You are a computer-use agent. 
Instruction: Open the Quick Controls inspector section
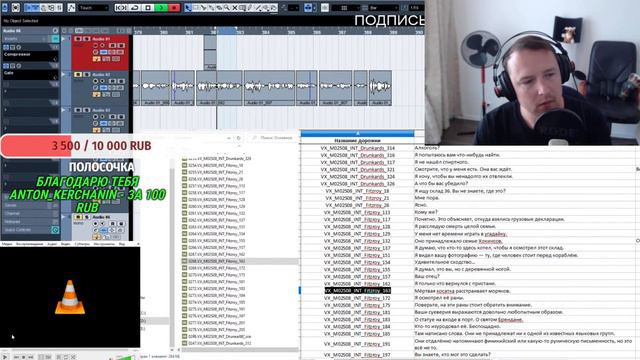pyautogui.click(x=30, y=230)
